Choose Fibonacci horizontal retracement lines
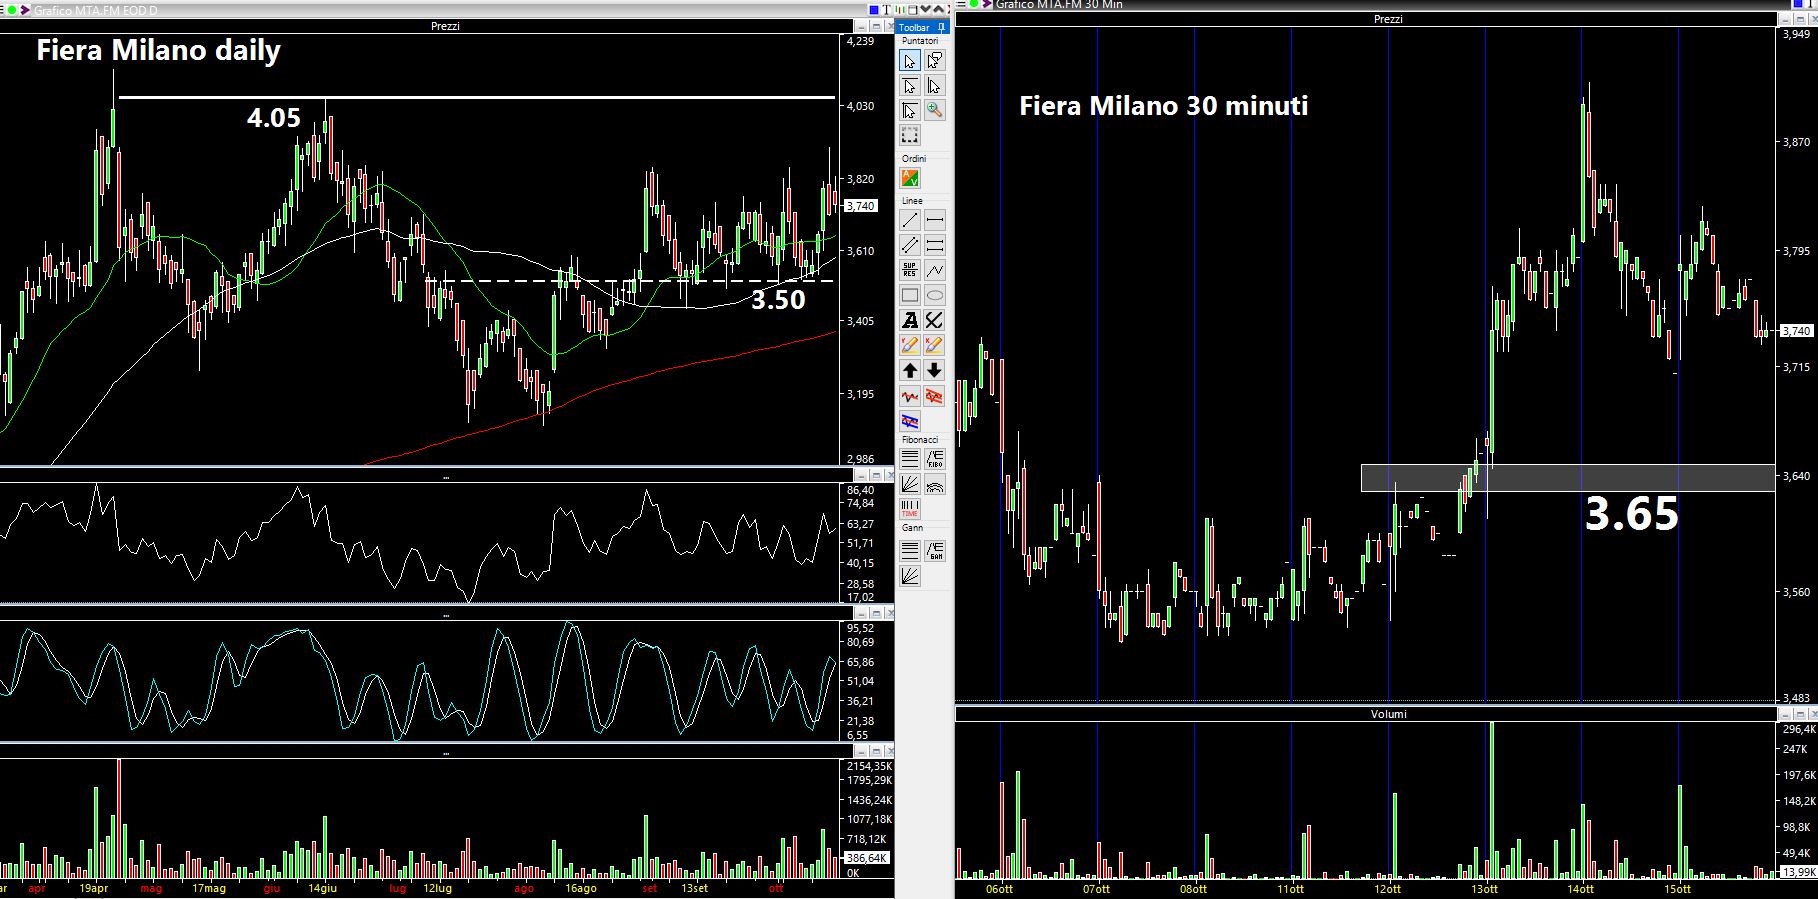Screen dimensions: 1818x899 coord(910,459)
